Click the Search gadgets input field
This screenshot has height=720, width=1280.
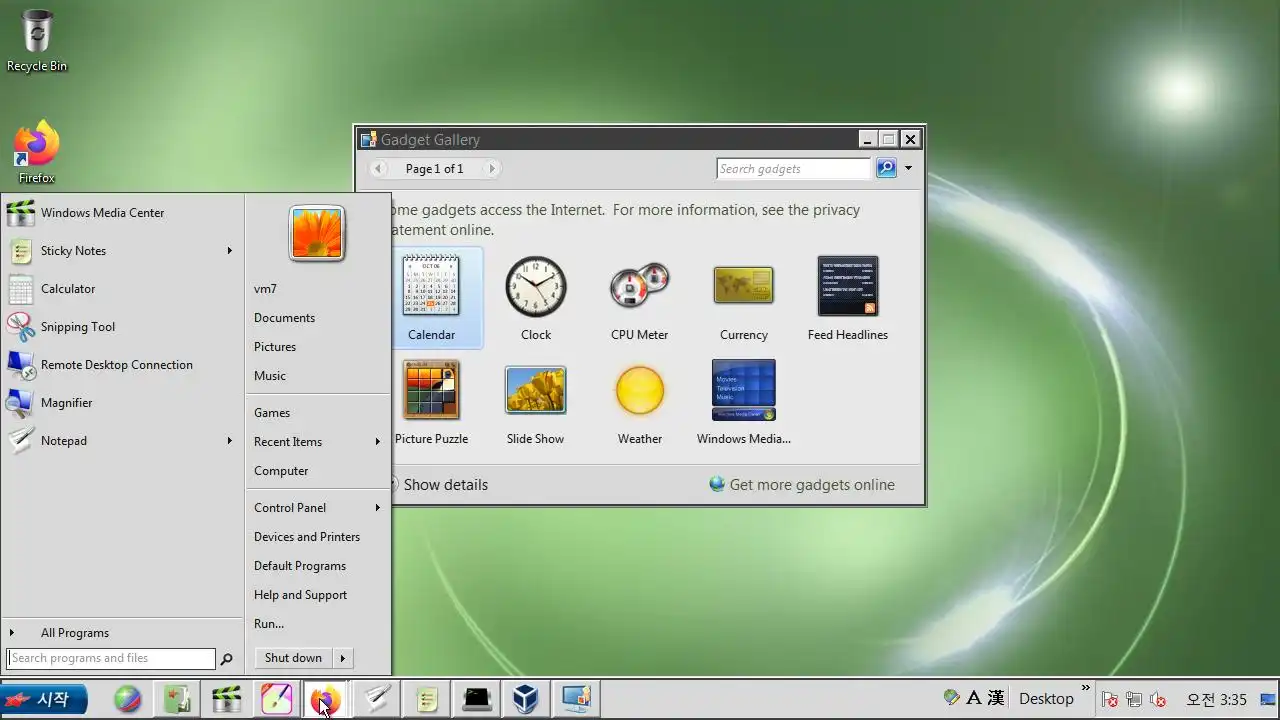[794, 168]
